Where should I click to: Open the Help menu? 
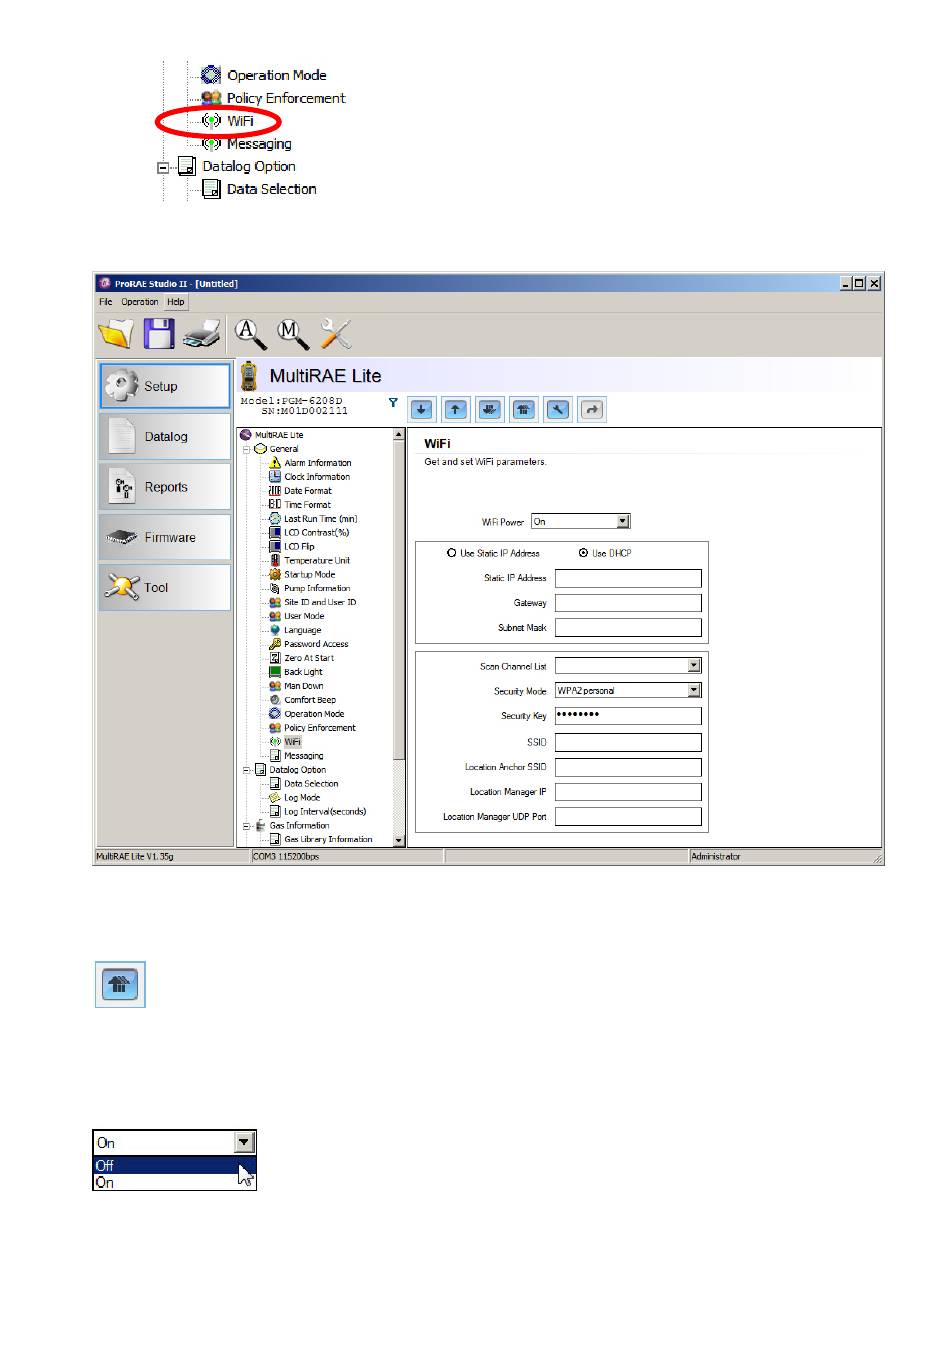click(x=176, y=302)
